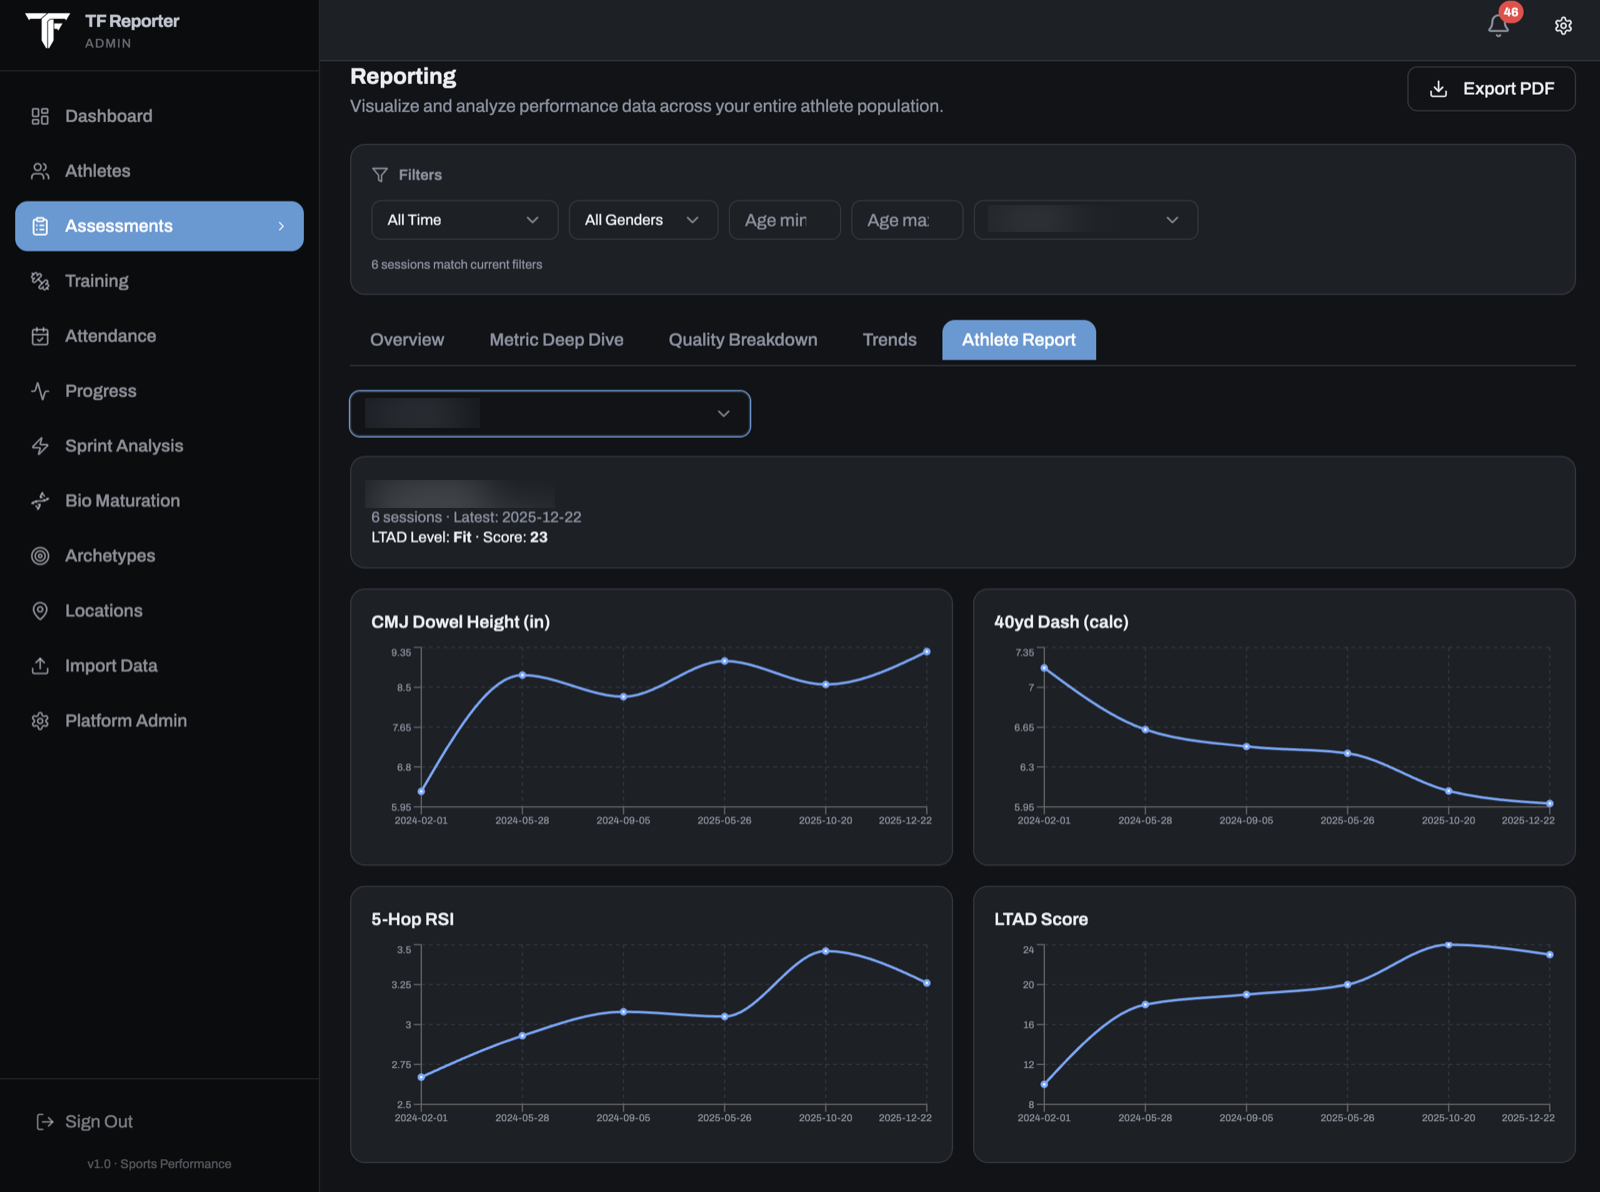Click the Sign Out icon
The width and height of the screenshot is (1600, 1192).
tap(45, 1122)
